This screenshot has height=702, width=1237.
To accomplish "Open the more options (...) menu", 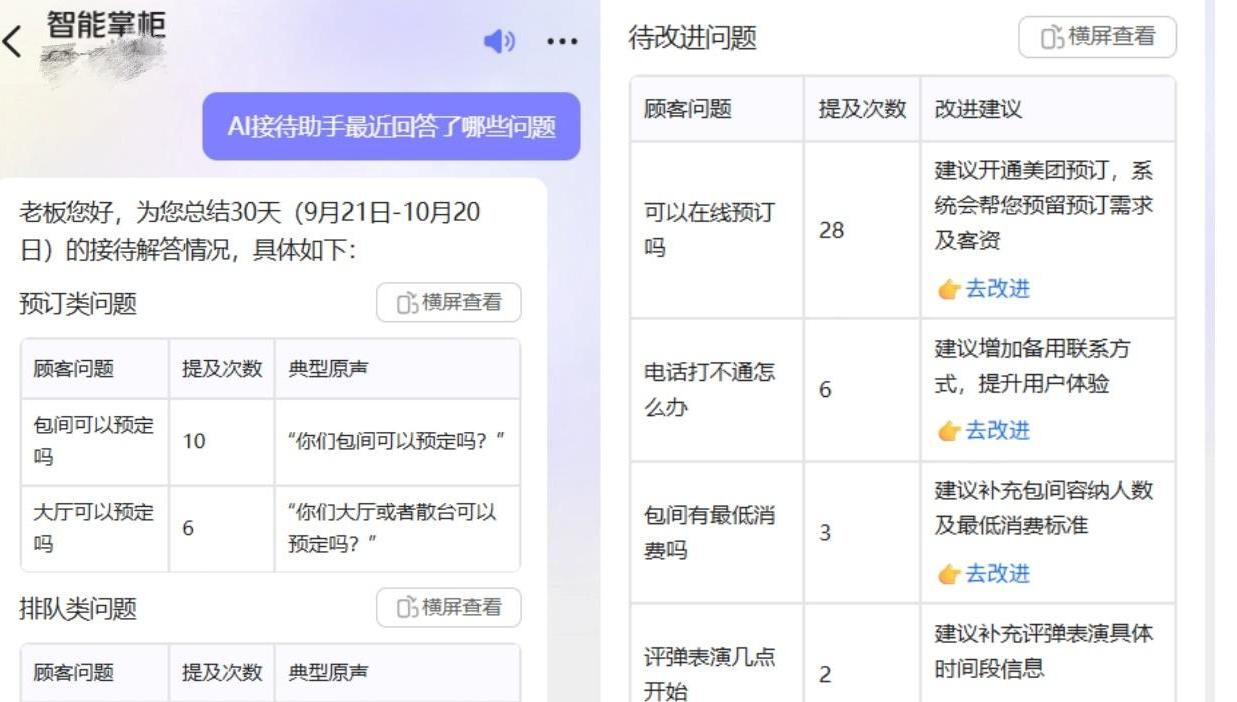I will [x=561, y=41].
